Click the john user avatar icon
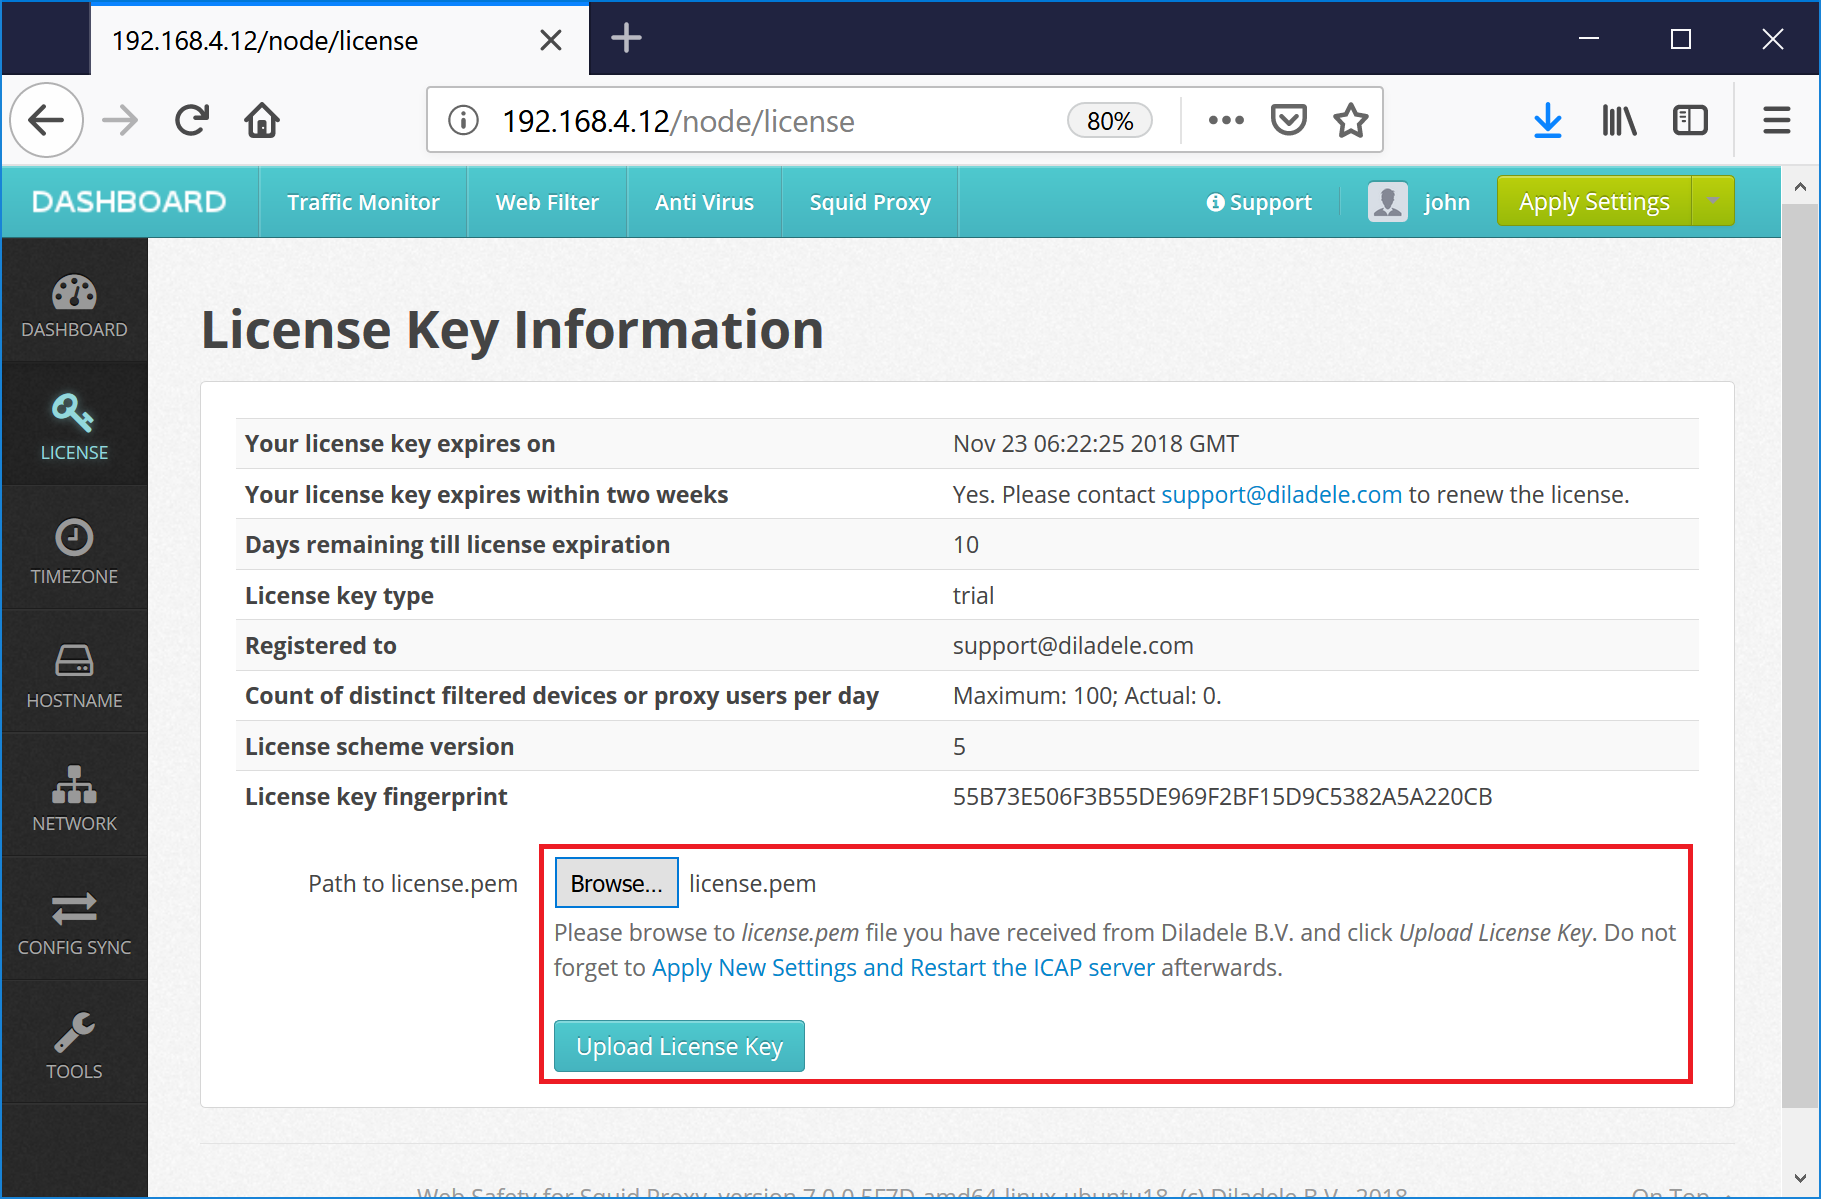 click(1388, 202)
